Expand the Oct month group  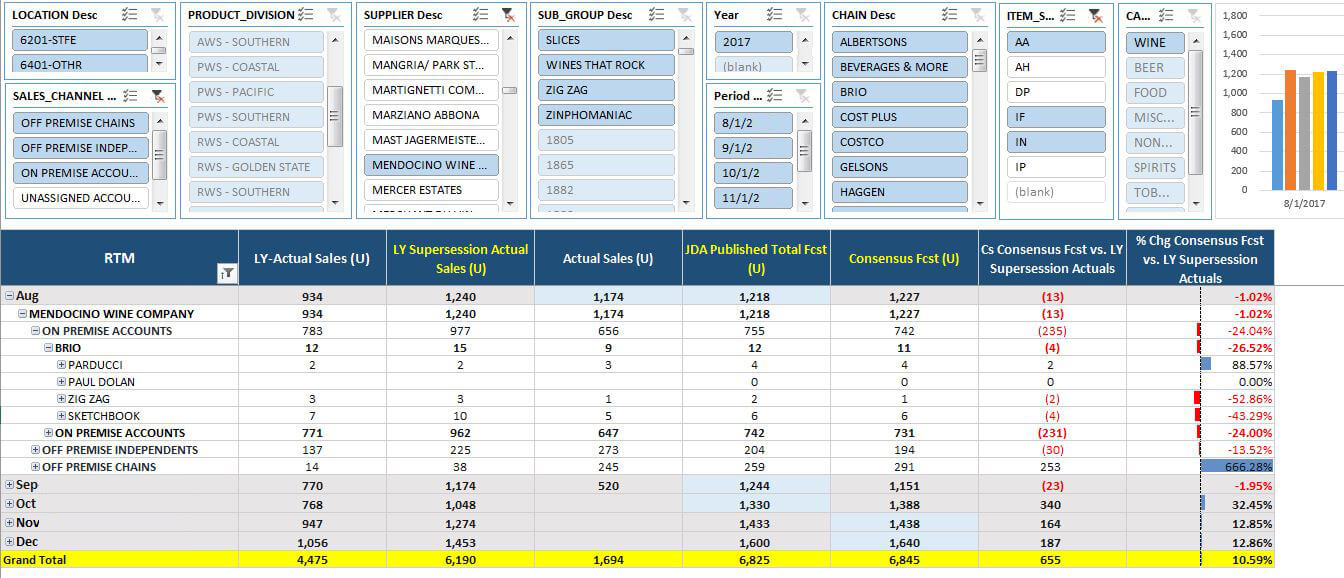click(x=9, y=504)
